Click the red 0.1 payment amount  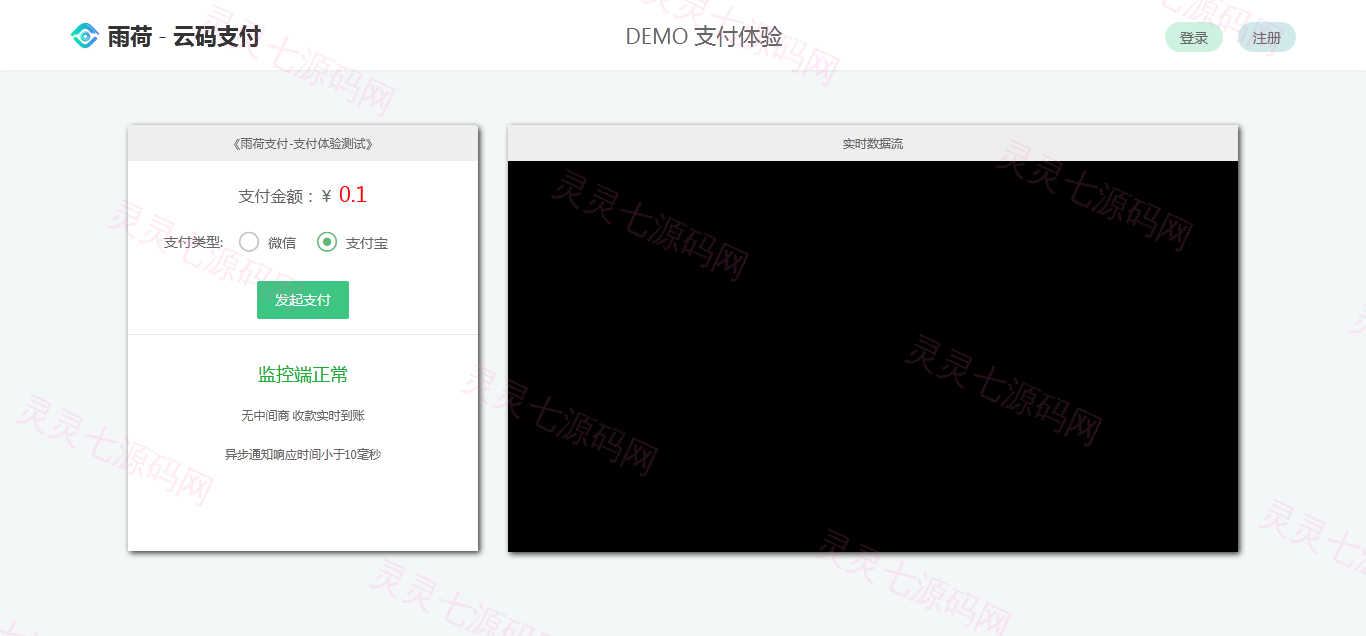353,195
